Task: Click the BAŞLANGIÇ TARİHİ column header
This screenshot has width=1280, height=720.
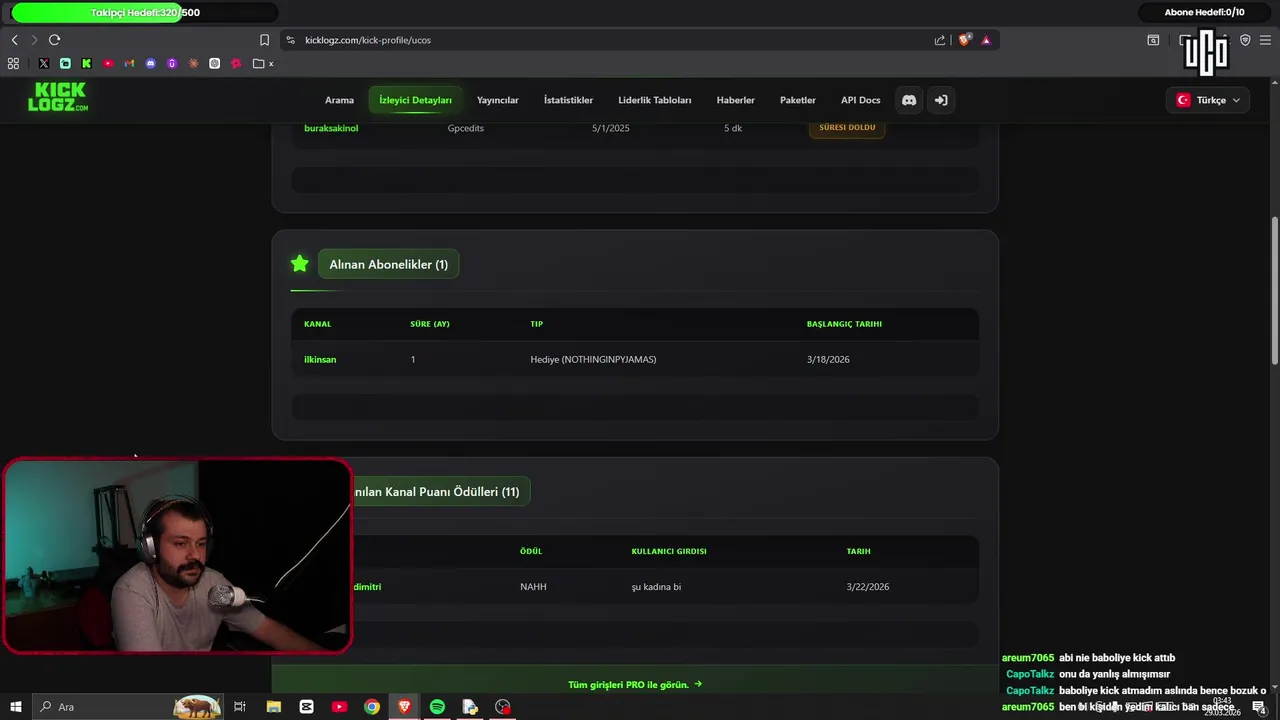Action: pos(844,324)
